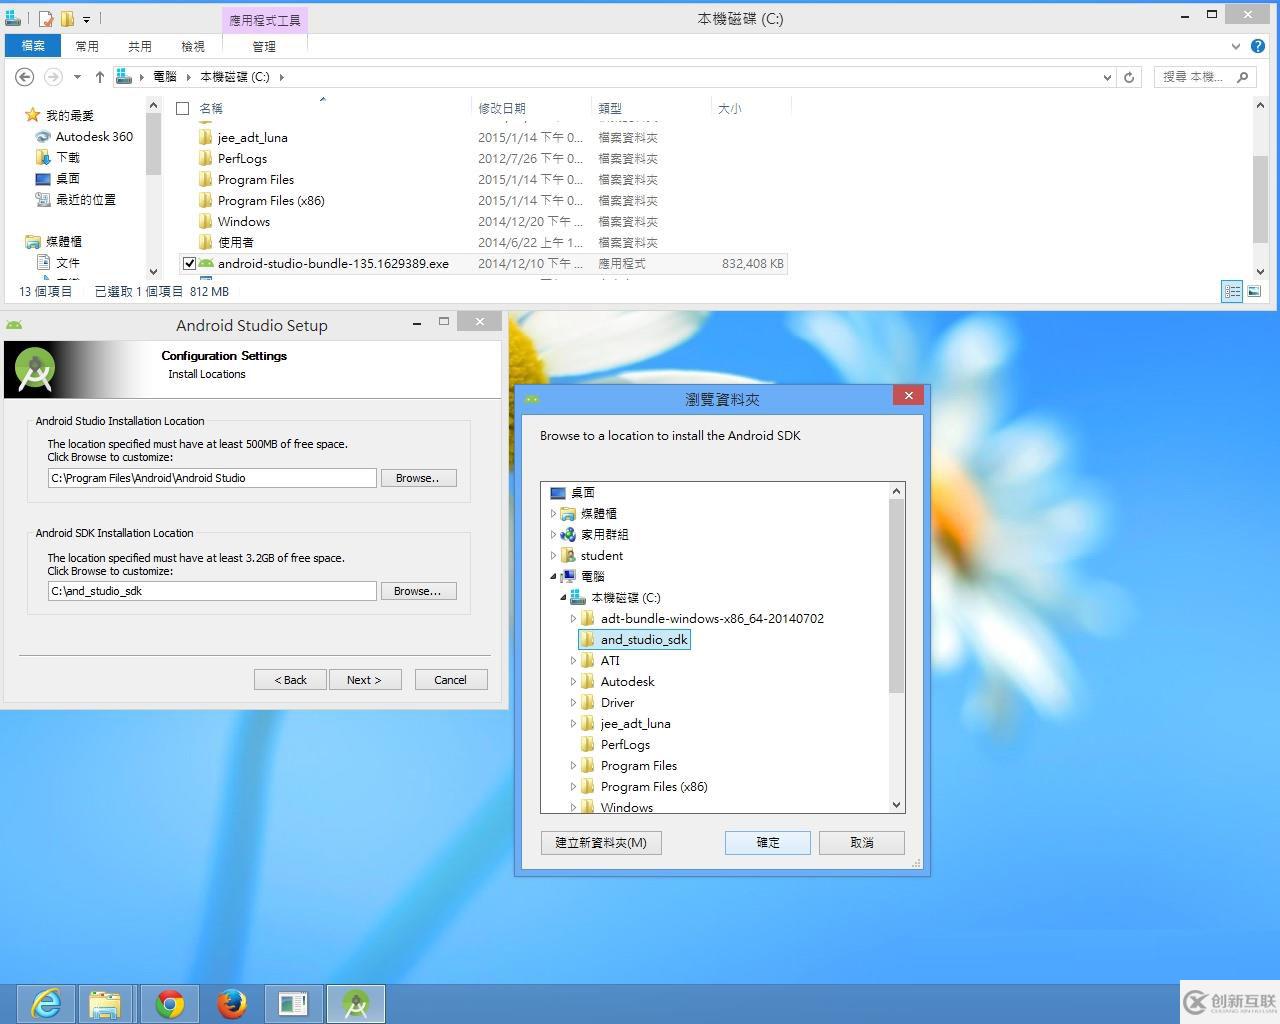Select jee_adt_luna folder in file list
This screenshot has height=1024, width=1280.
click(253, 137)
